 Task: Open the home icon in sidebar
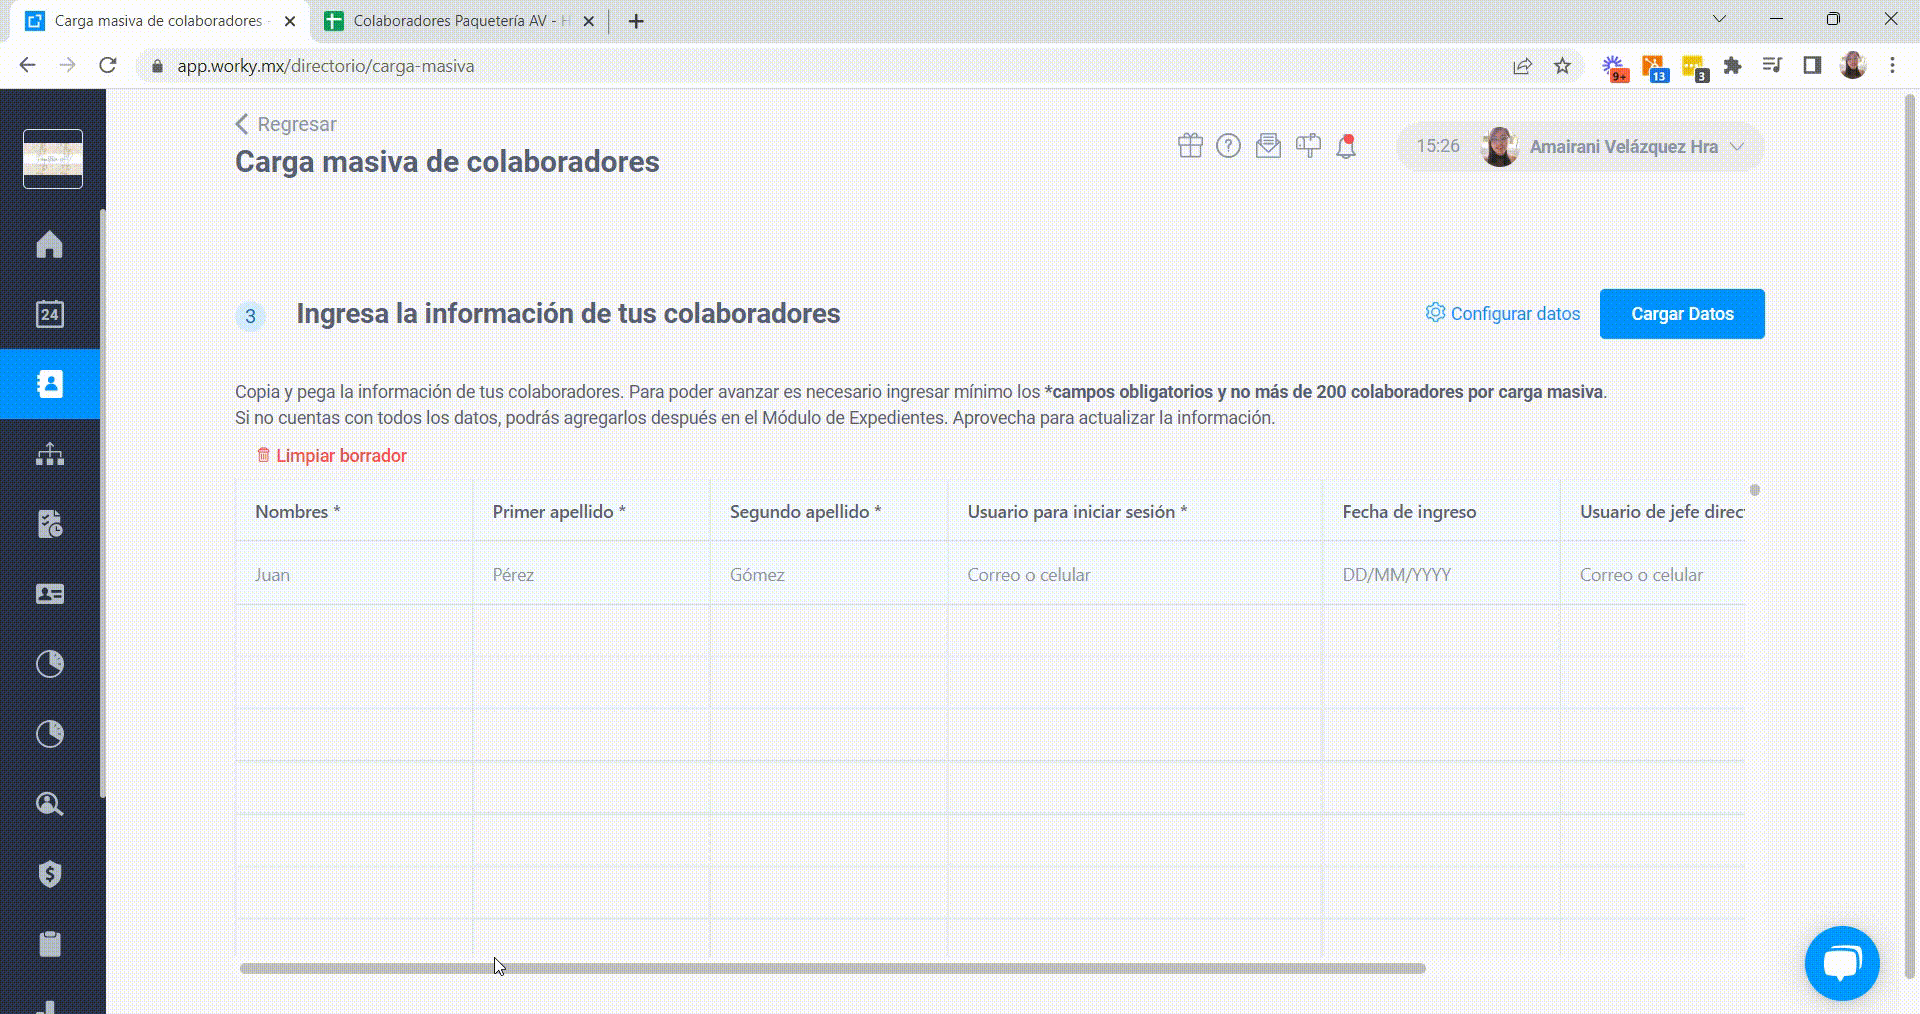[49, 244]
